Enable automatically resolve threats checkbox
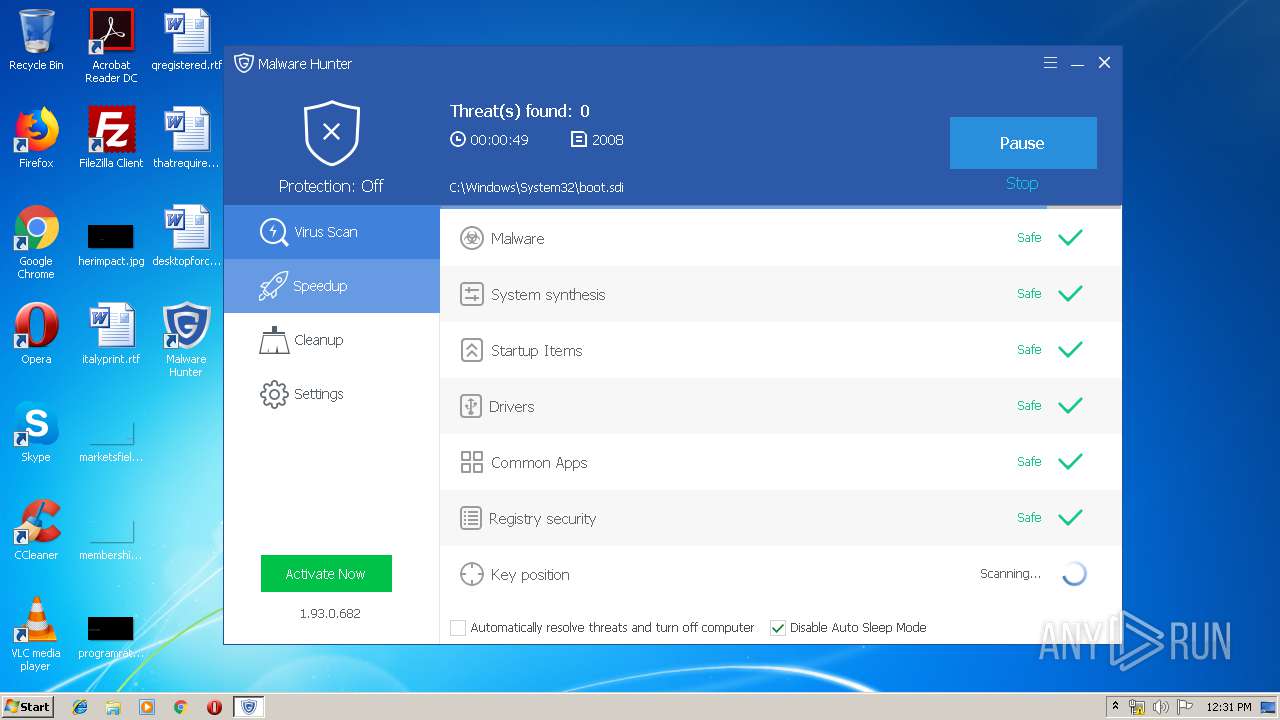Screen dimensions: 1280x720 click(458, 628)
